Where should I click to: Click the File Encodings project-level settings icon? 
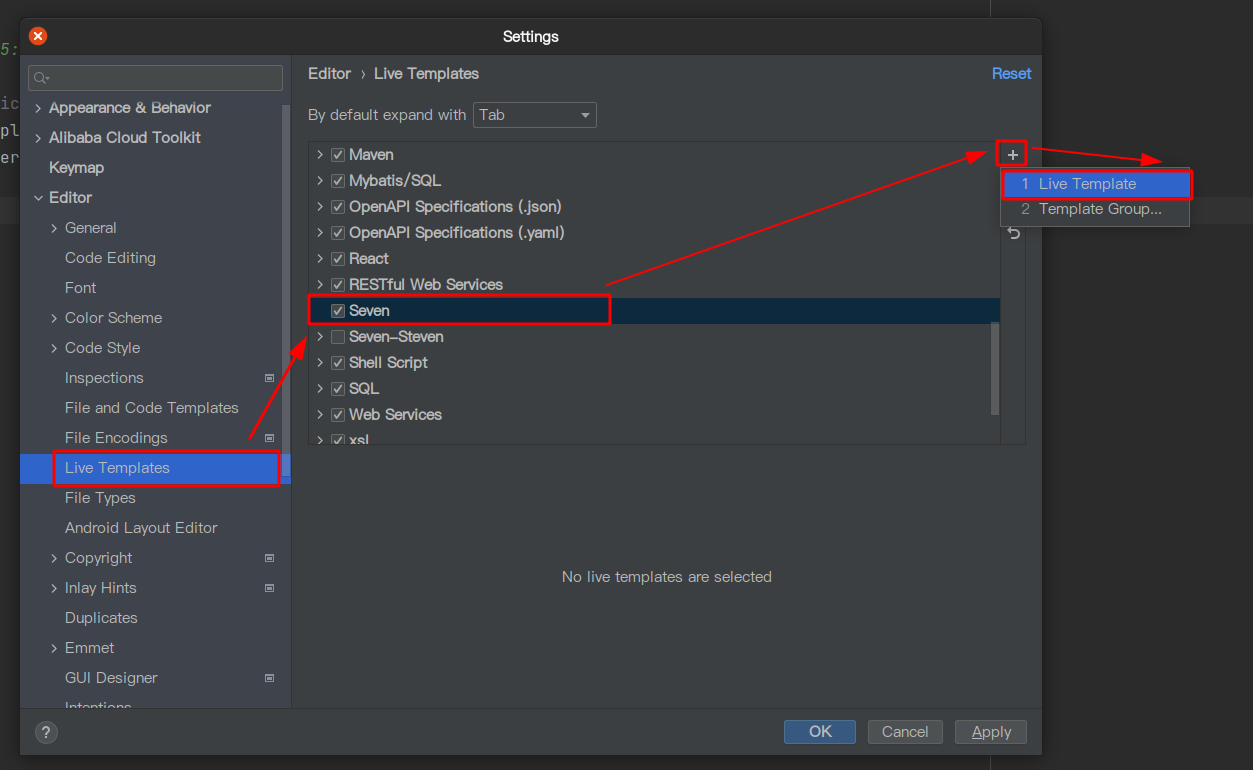(269, 438)
